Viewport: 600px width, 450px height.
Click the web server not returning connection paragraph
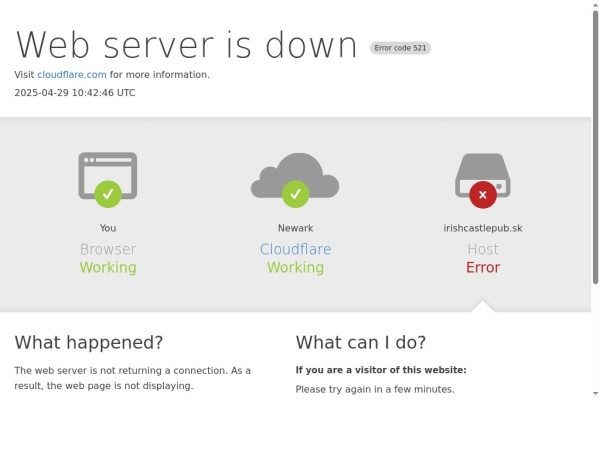pos(132,378)
